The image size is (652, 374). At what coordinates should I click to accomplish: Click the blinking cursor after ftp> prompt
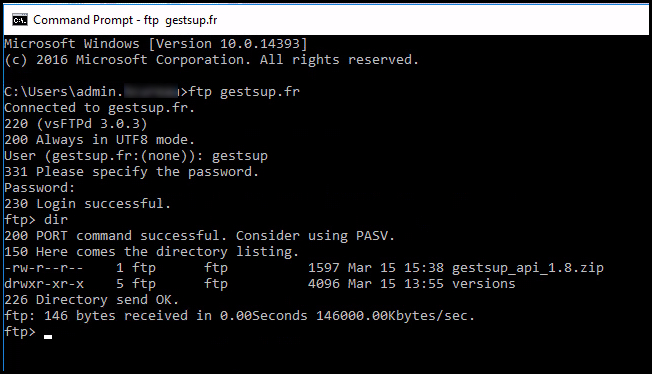(x=48, y=337)
